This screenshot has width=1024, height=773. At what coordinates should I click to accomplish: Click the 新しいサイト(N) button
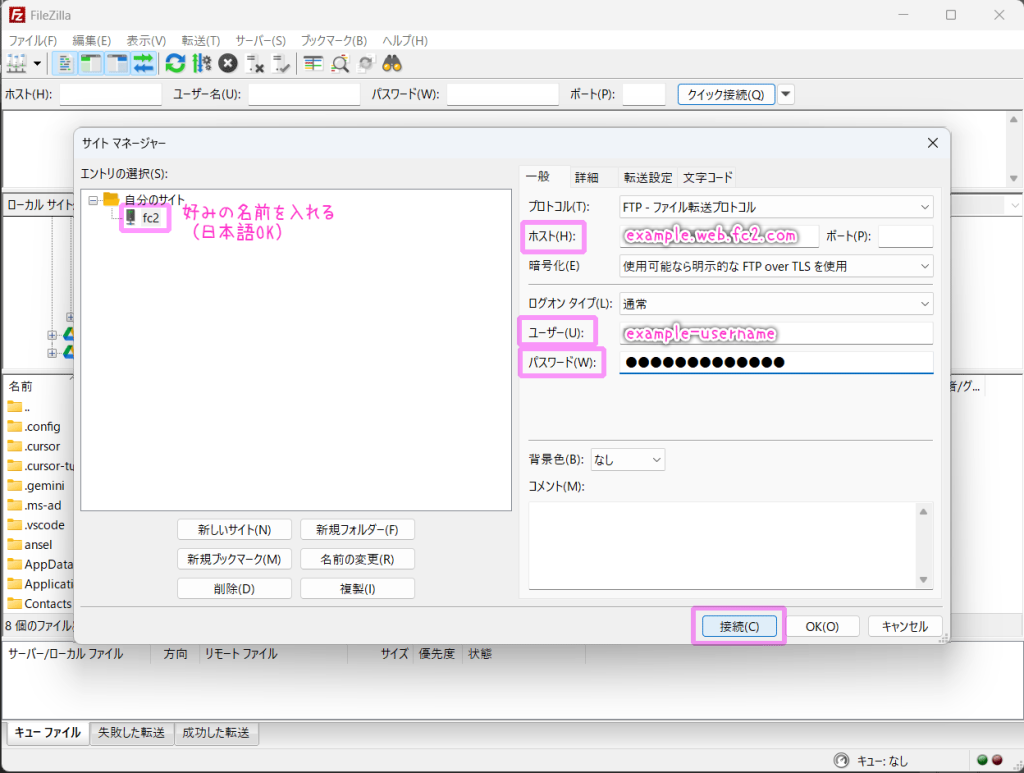(234, 529)
